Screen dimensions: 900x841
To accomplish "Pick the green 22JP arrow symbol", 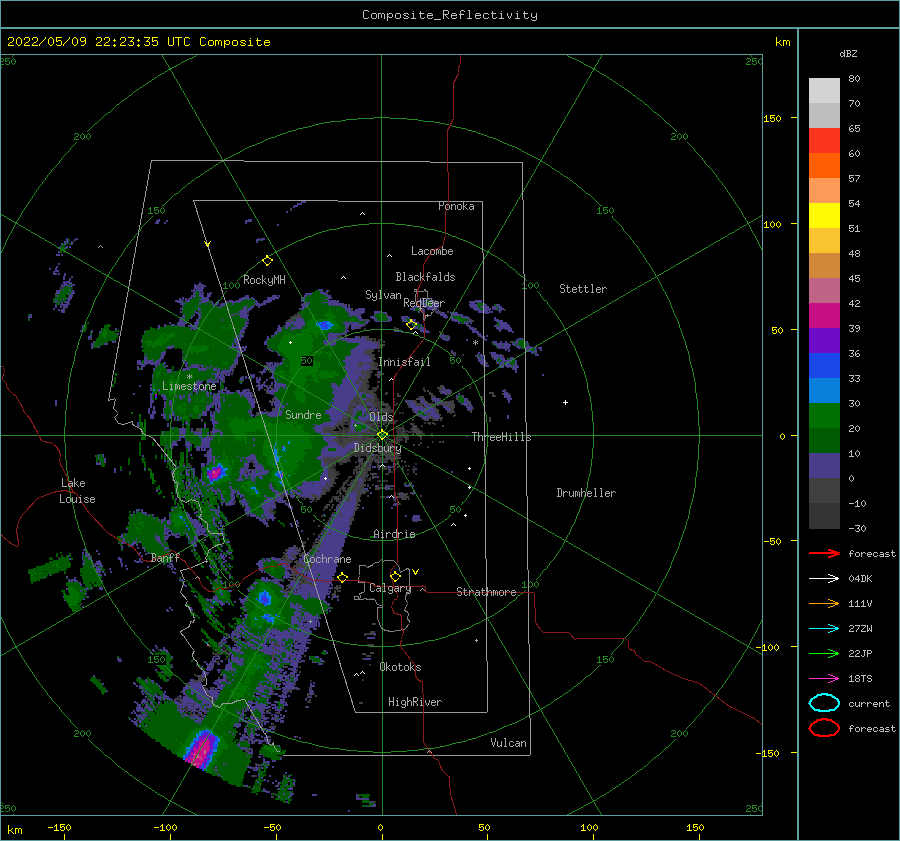I will [824, 653].
